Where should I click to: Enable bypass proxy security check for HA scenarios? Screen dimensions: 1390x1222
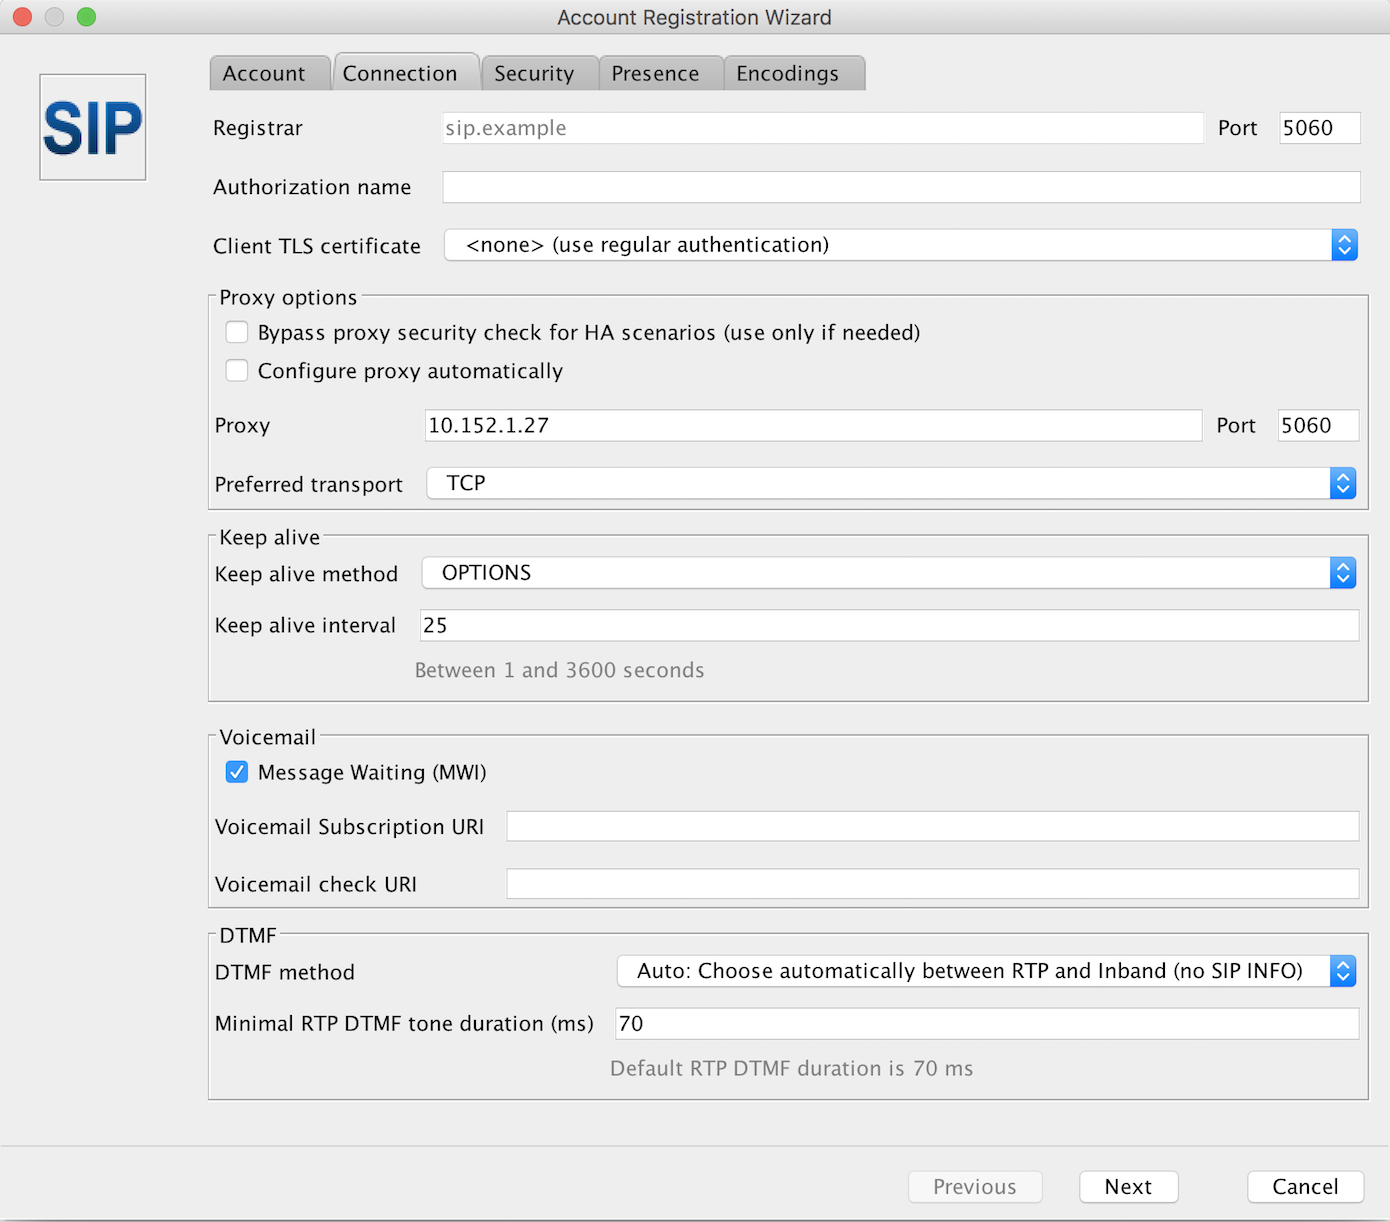[x=236, y=331]
